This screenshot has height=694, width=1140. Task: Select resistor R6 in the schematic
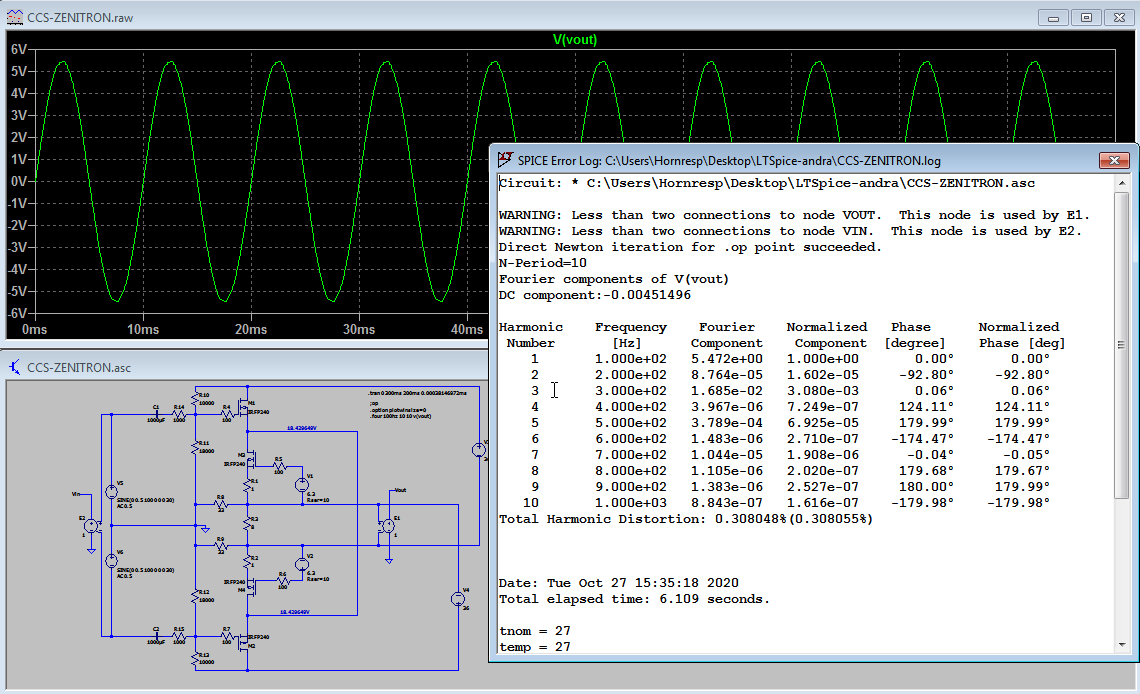(x=283, y=580)
